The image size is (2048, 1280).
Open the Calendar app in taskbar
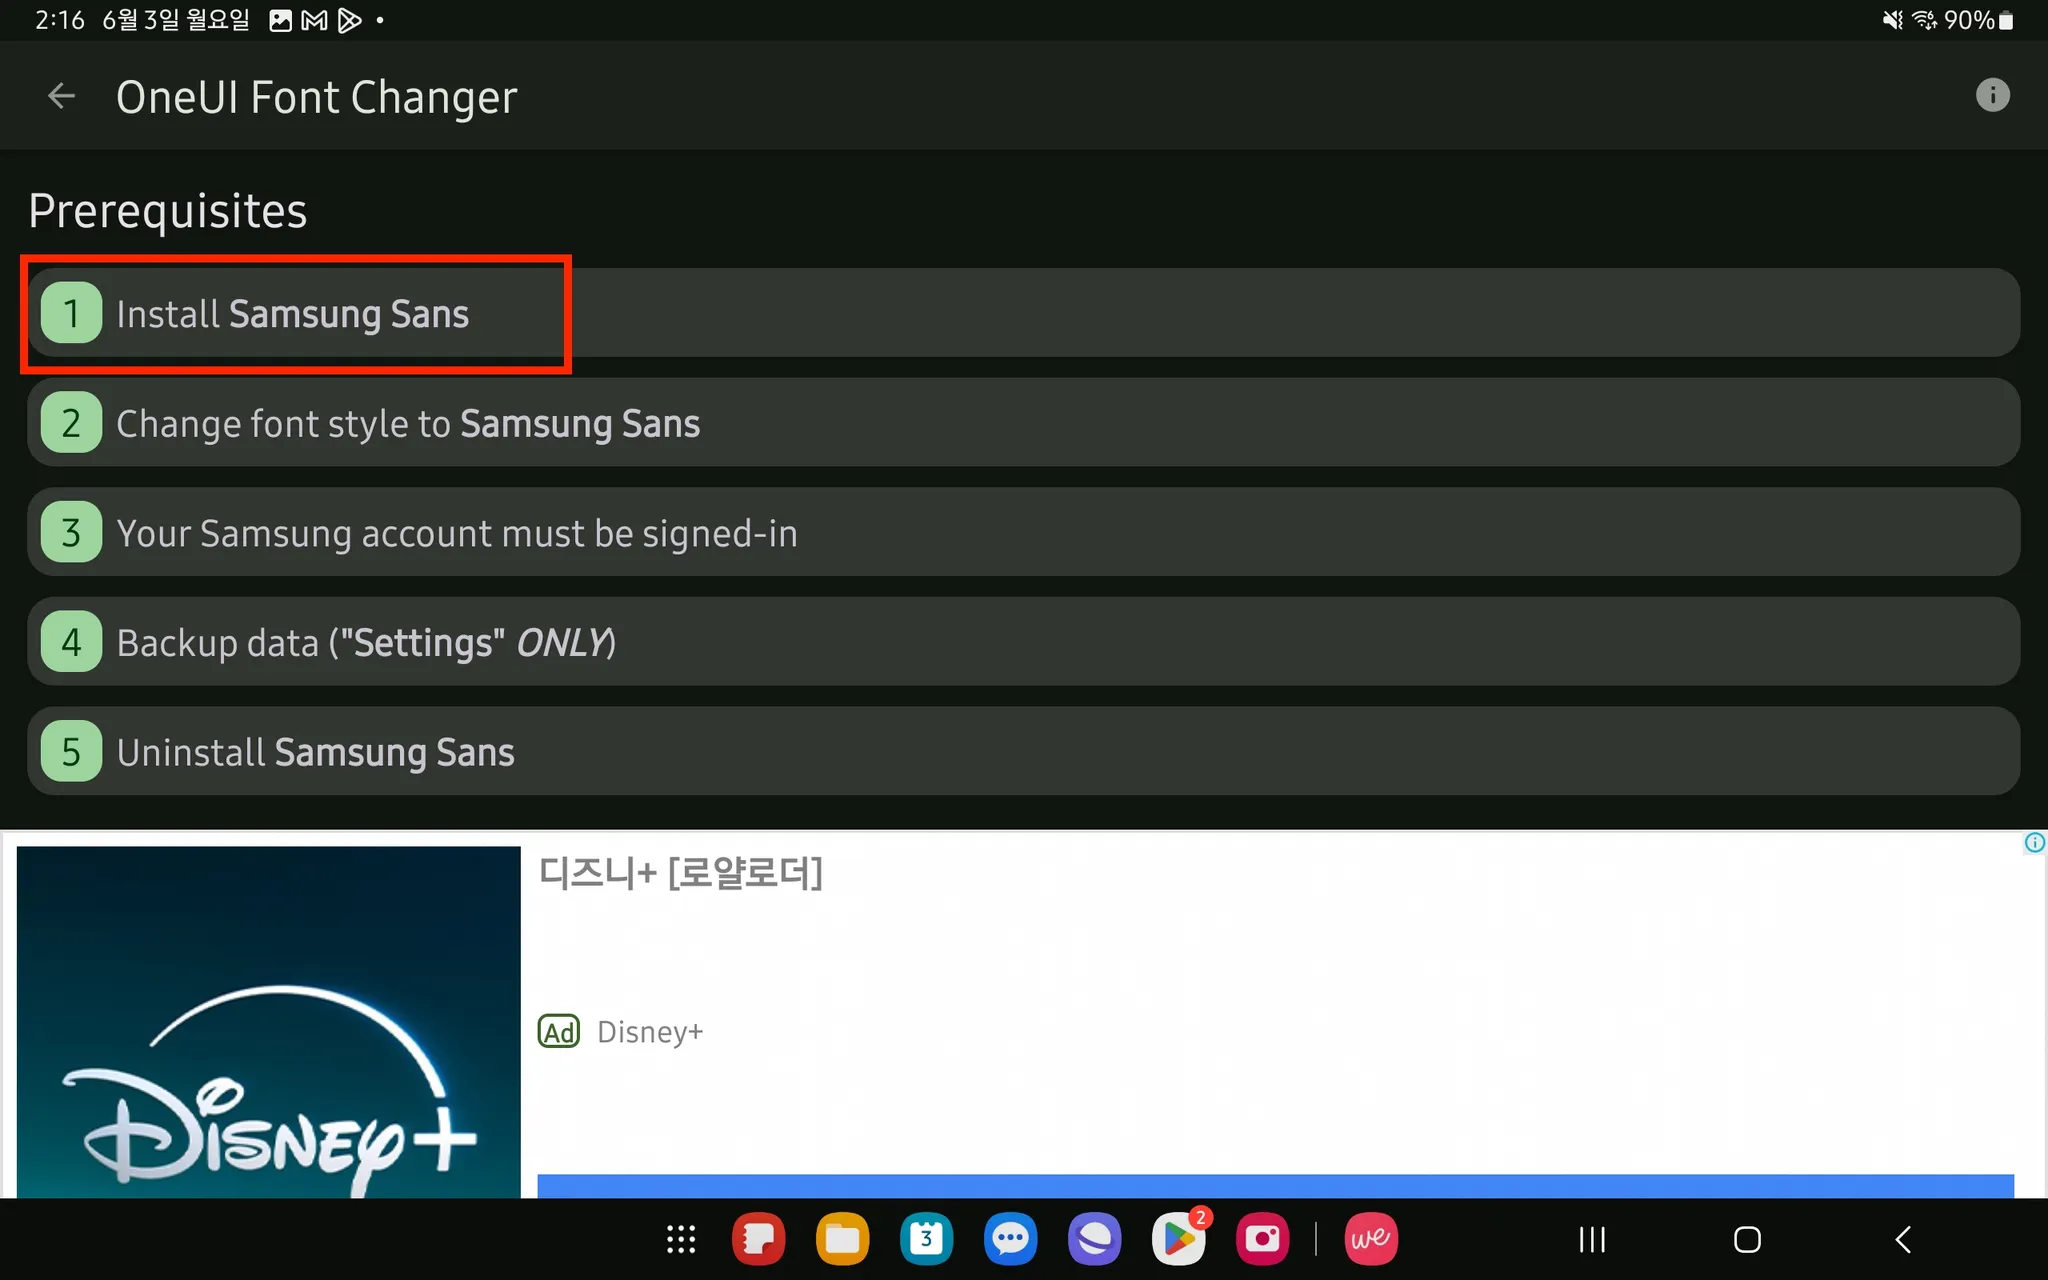(926, 1240)
